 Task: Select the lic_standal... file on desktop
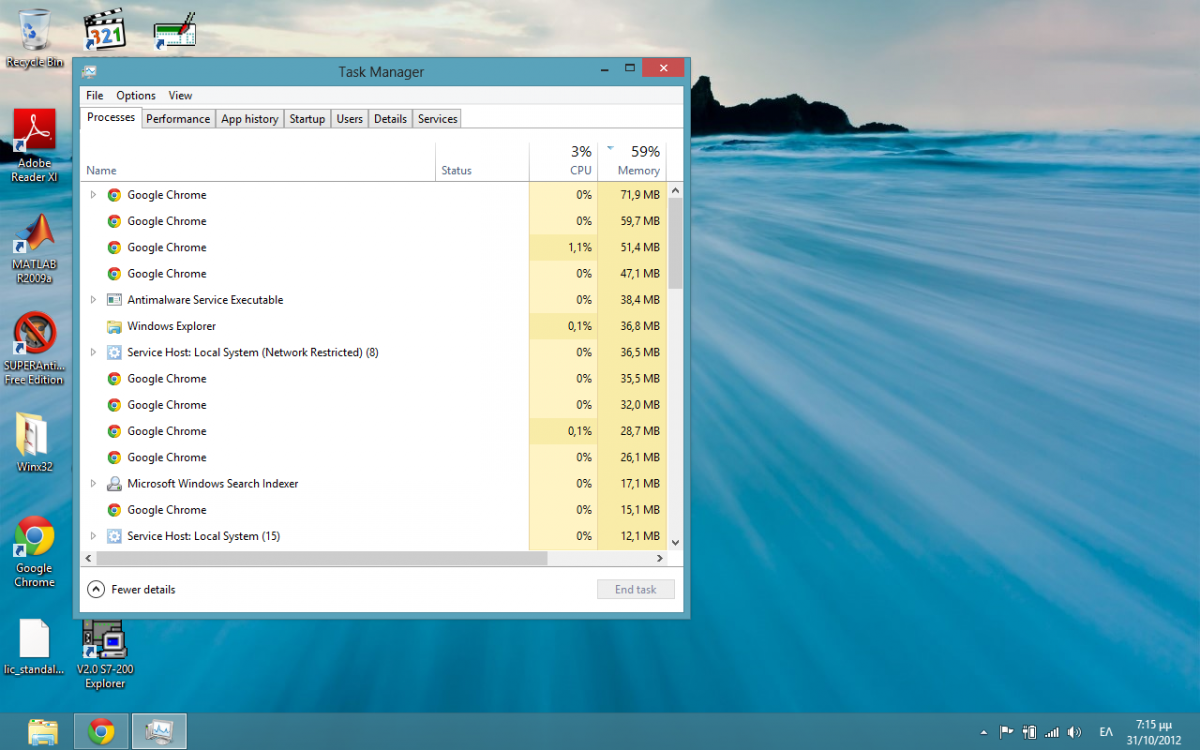coord(34,647)
